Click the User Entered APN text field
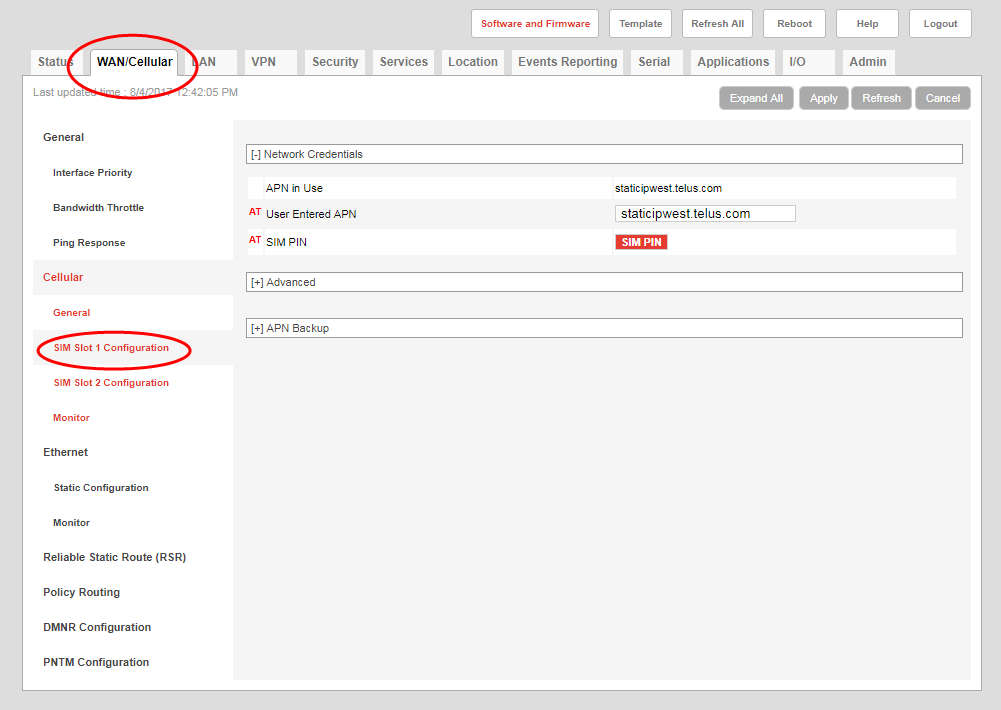 (x=705, y=214)
